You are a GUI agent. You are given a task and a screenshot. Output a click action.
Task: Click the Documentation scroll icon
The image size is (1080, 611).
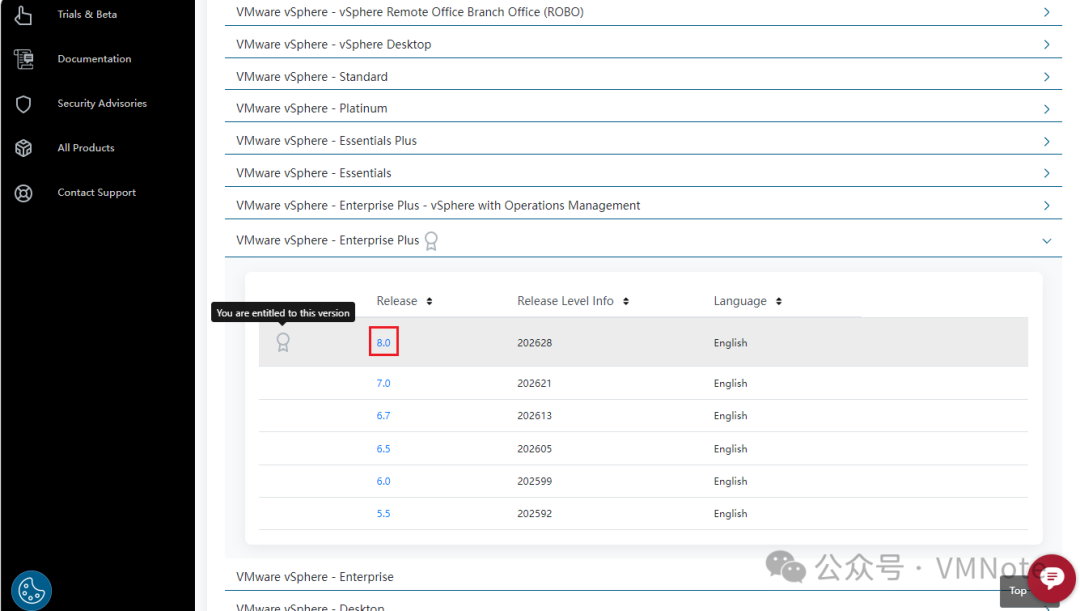point(23,59)
